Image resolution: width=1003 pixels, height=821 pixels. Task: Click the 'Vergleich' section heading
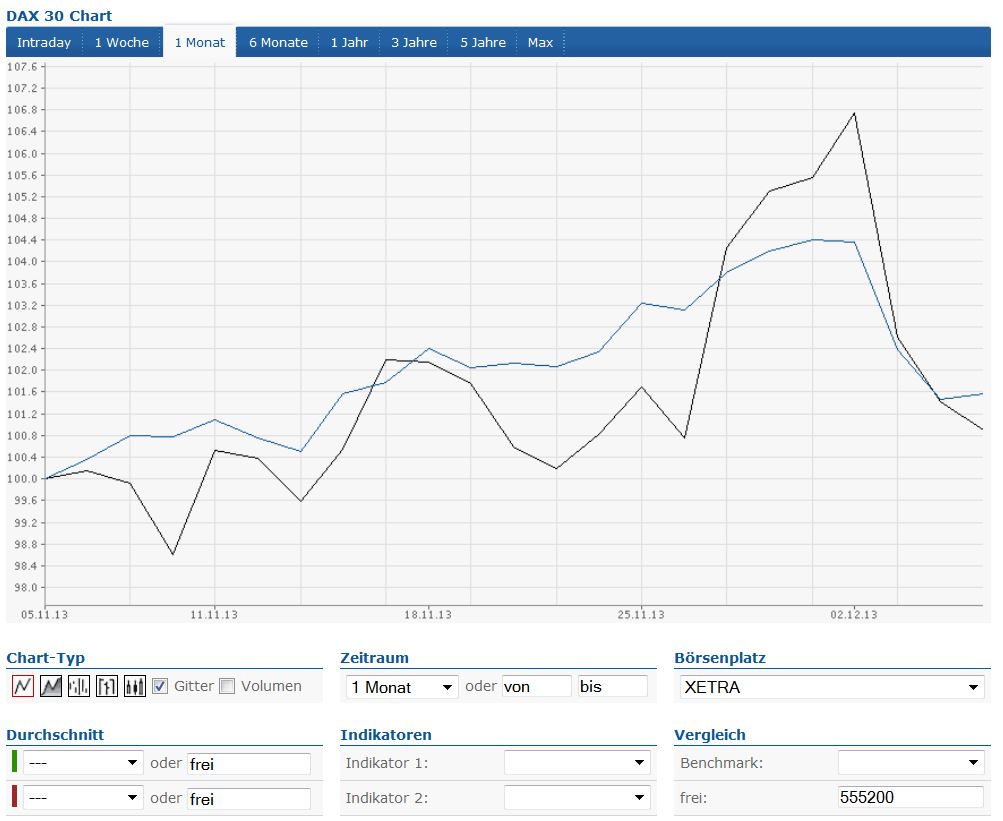(x=710, y=735)
